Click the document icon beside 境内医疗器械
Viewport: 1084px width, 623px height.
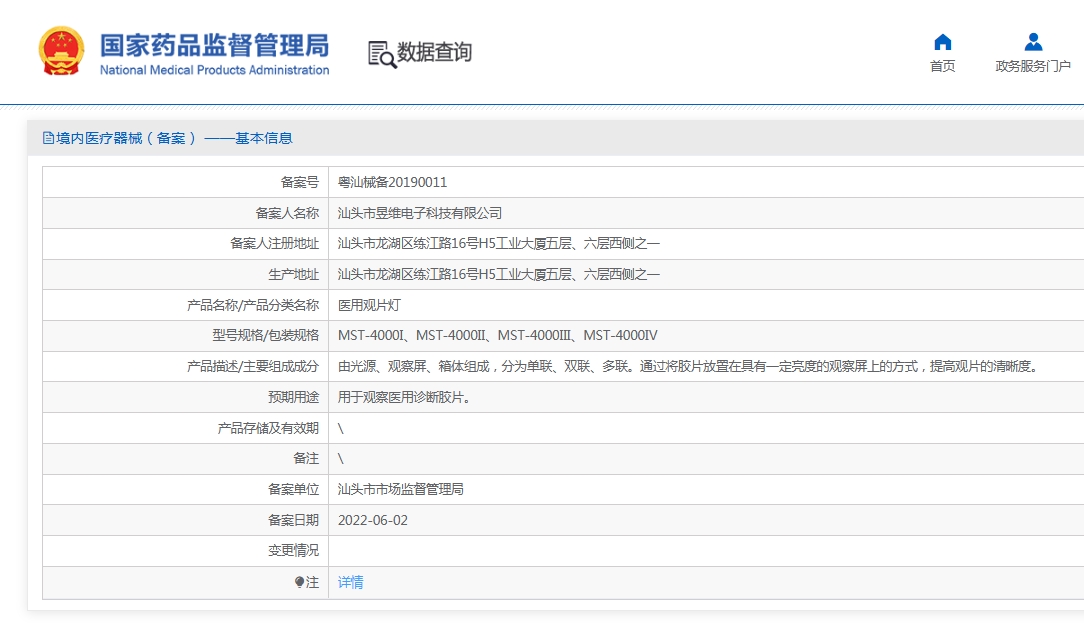point(48,138)
